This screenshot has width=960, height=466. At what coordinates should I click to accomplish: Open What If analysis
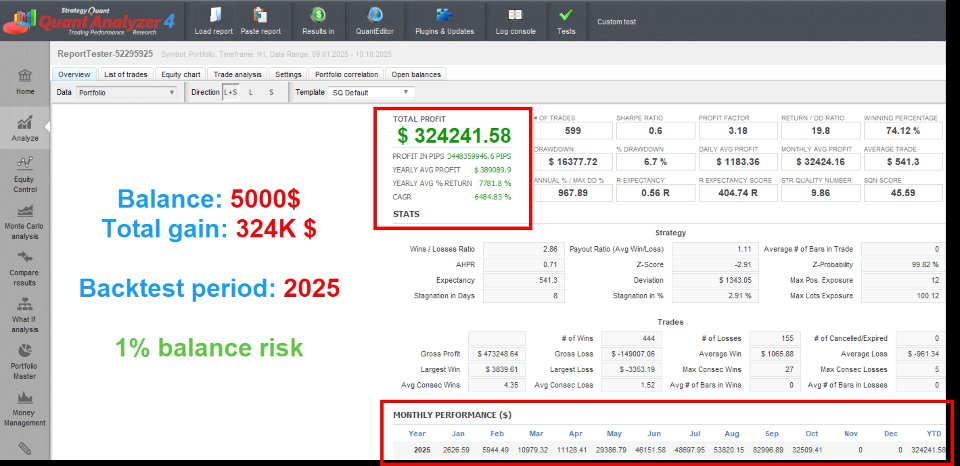point(25,315)
